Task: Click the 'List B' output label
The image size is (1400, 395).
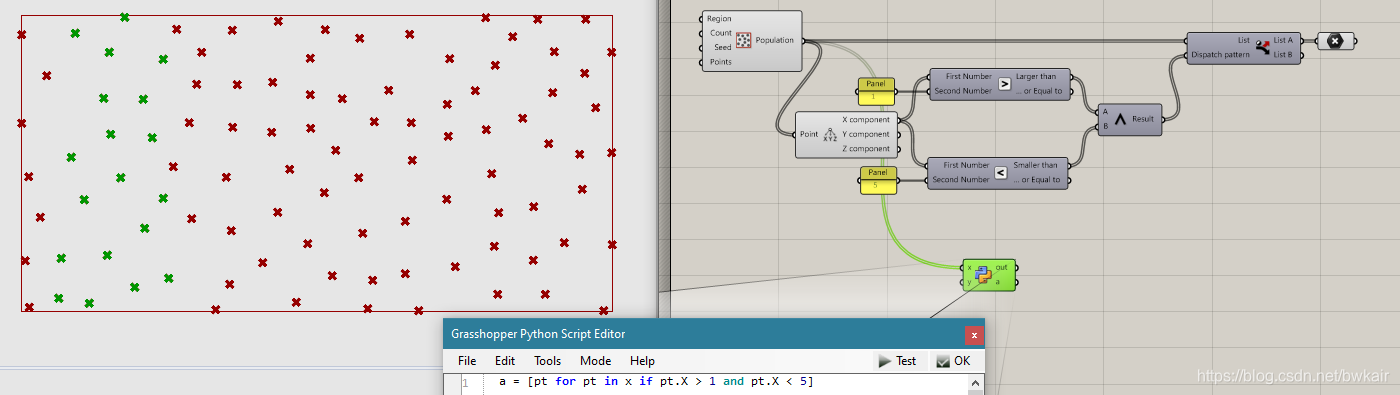Action: click(1284, 55)
